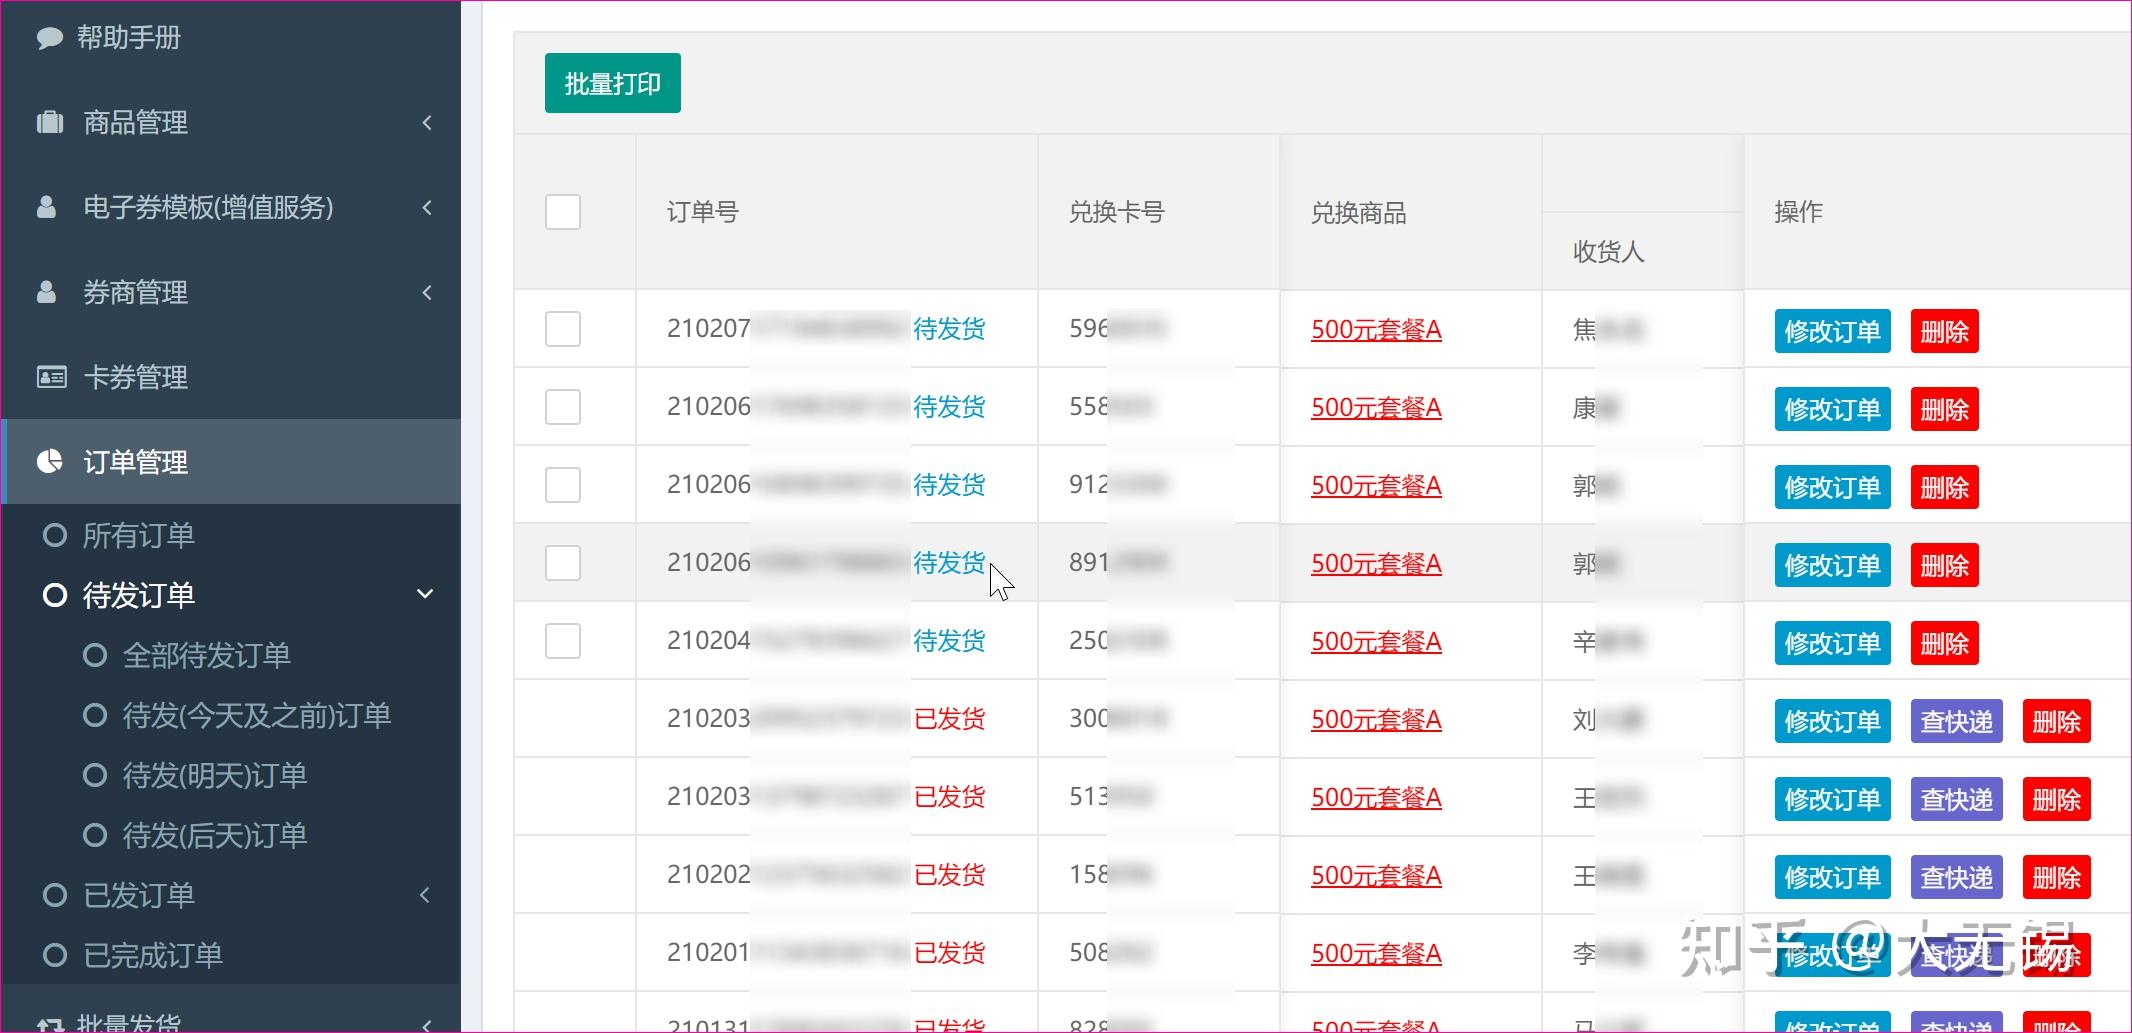The image size is (2132, 1033).
Task: Click the circle icon beside 已完成订单
Action: (55, 955)
